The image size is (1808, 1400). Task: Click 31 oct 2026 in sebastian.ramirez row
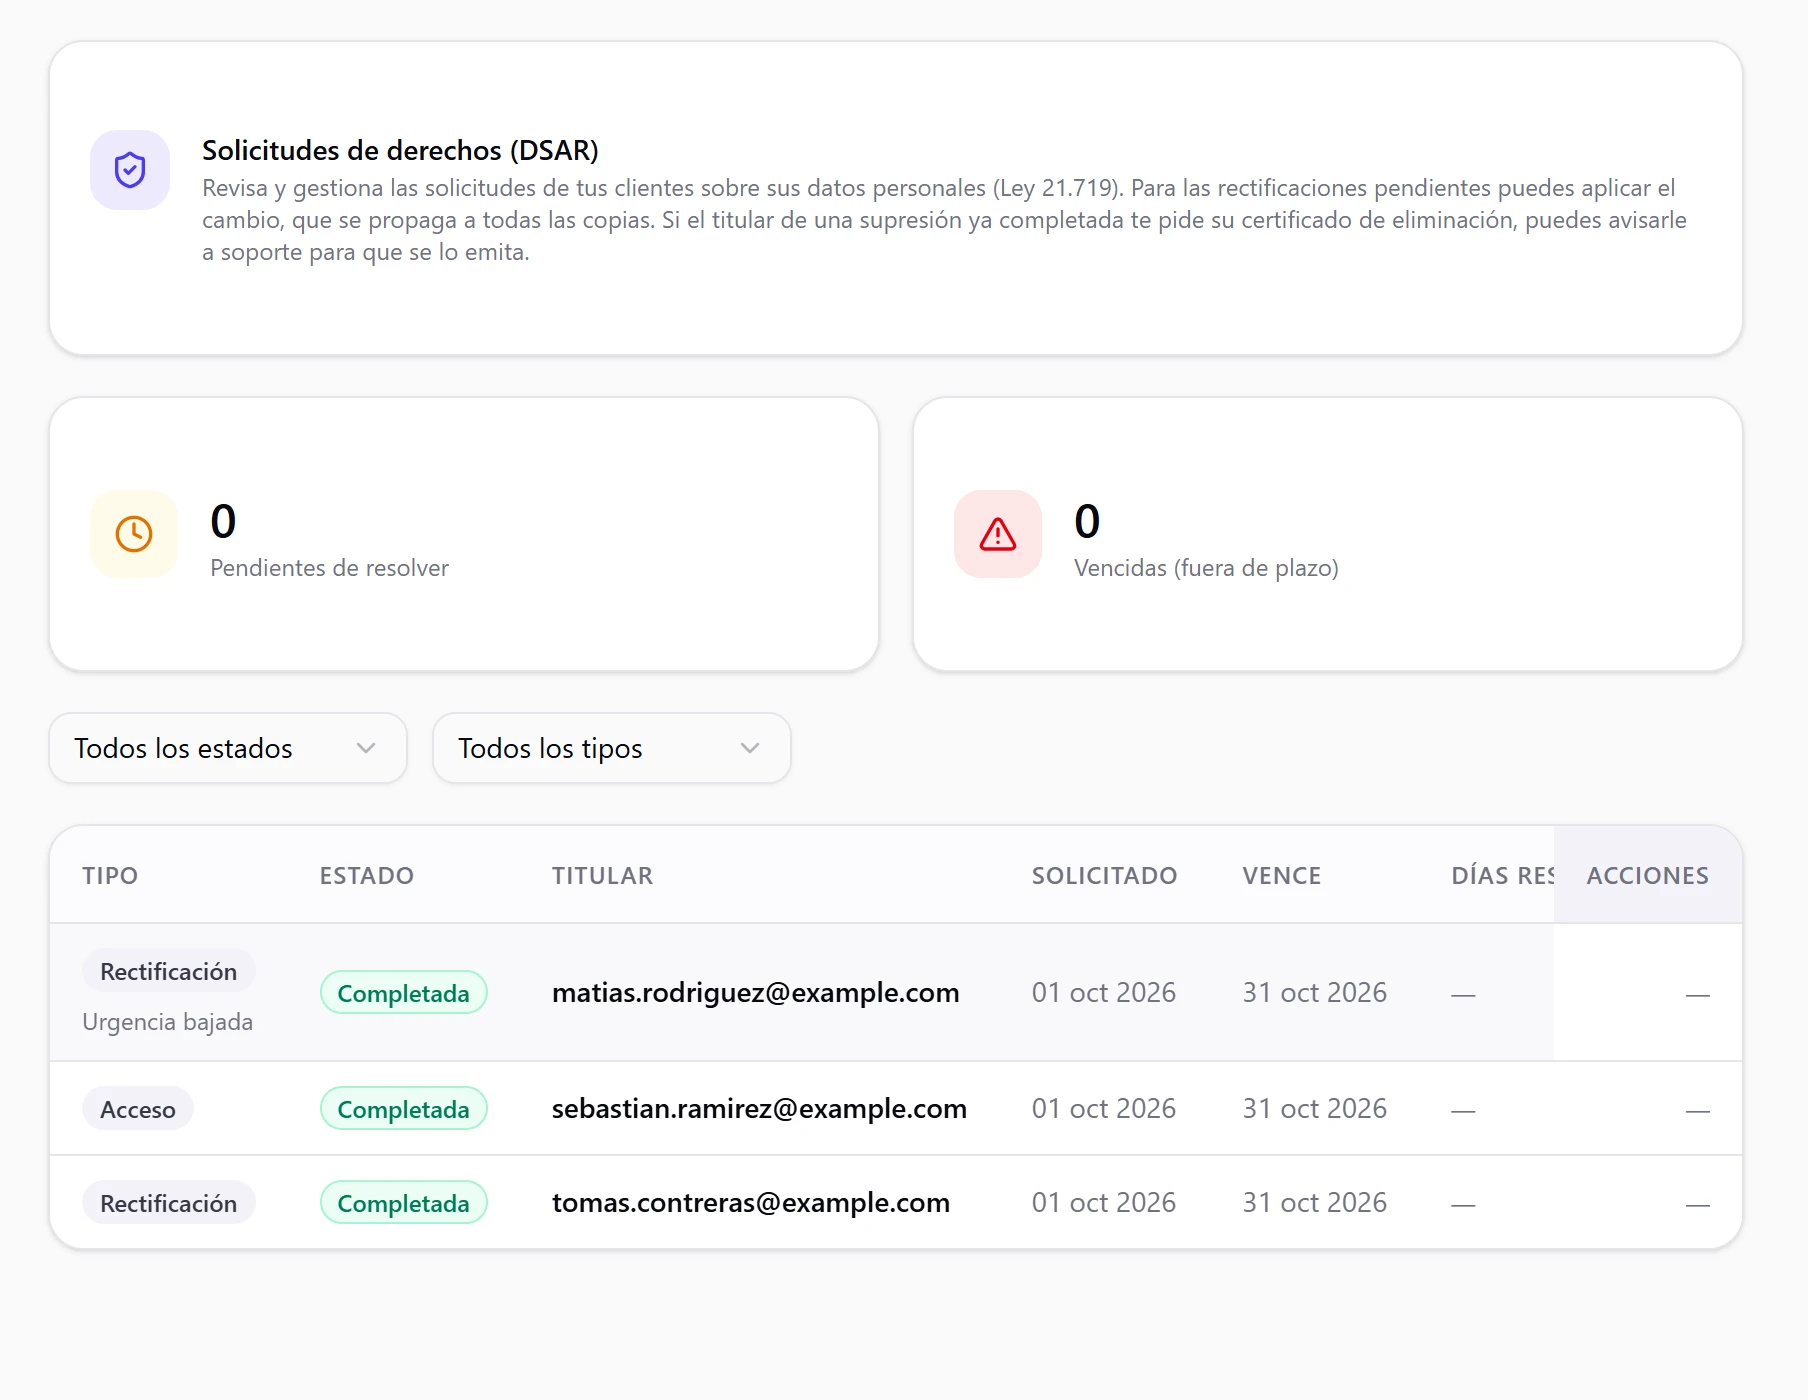click(1315, 1109)
